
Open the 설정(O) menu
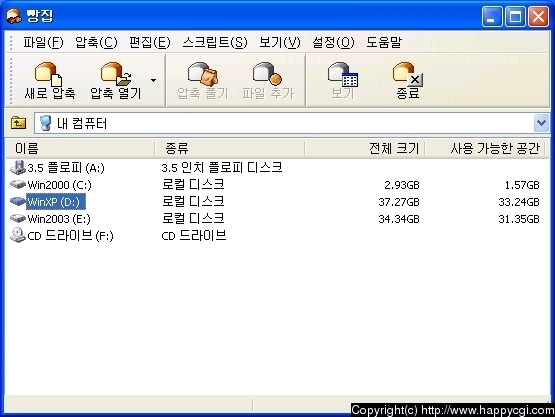[x=333, y=42]
